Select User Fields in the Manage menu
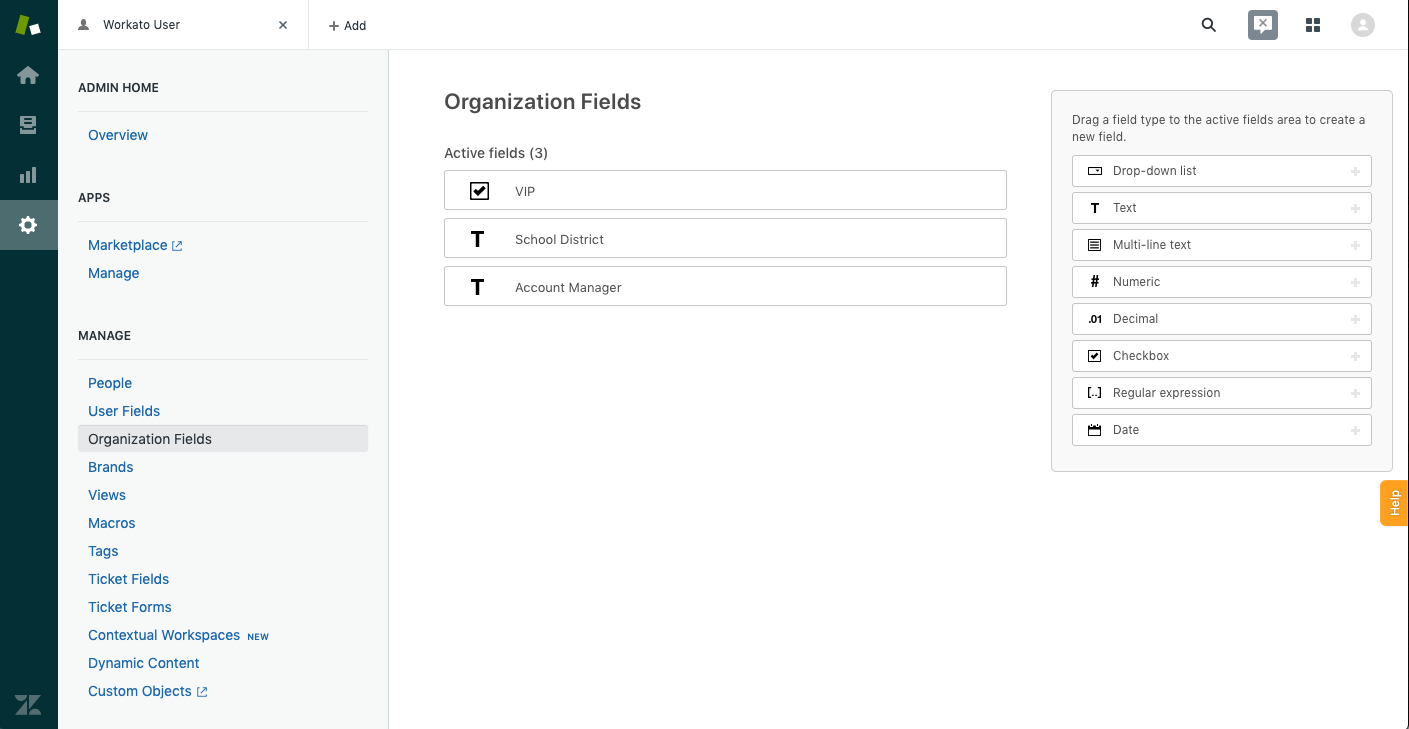The width and height of the screenshot is (1409, 729). [123, 411]
